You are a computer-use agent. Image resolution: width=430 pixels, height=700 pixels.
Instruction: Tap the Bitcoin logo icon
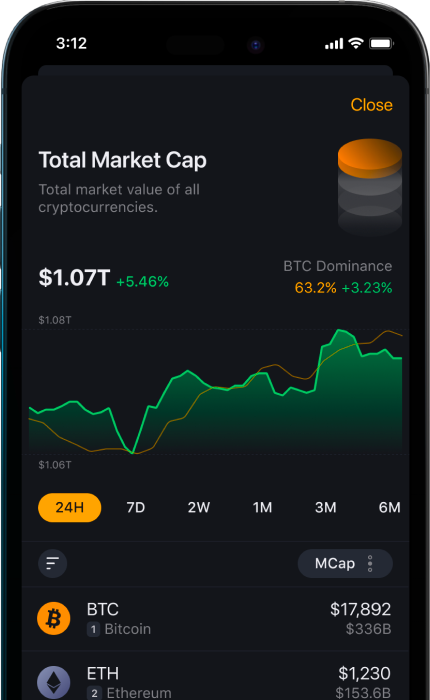[x=54, y=618]
